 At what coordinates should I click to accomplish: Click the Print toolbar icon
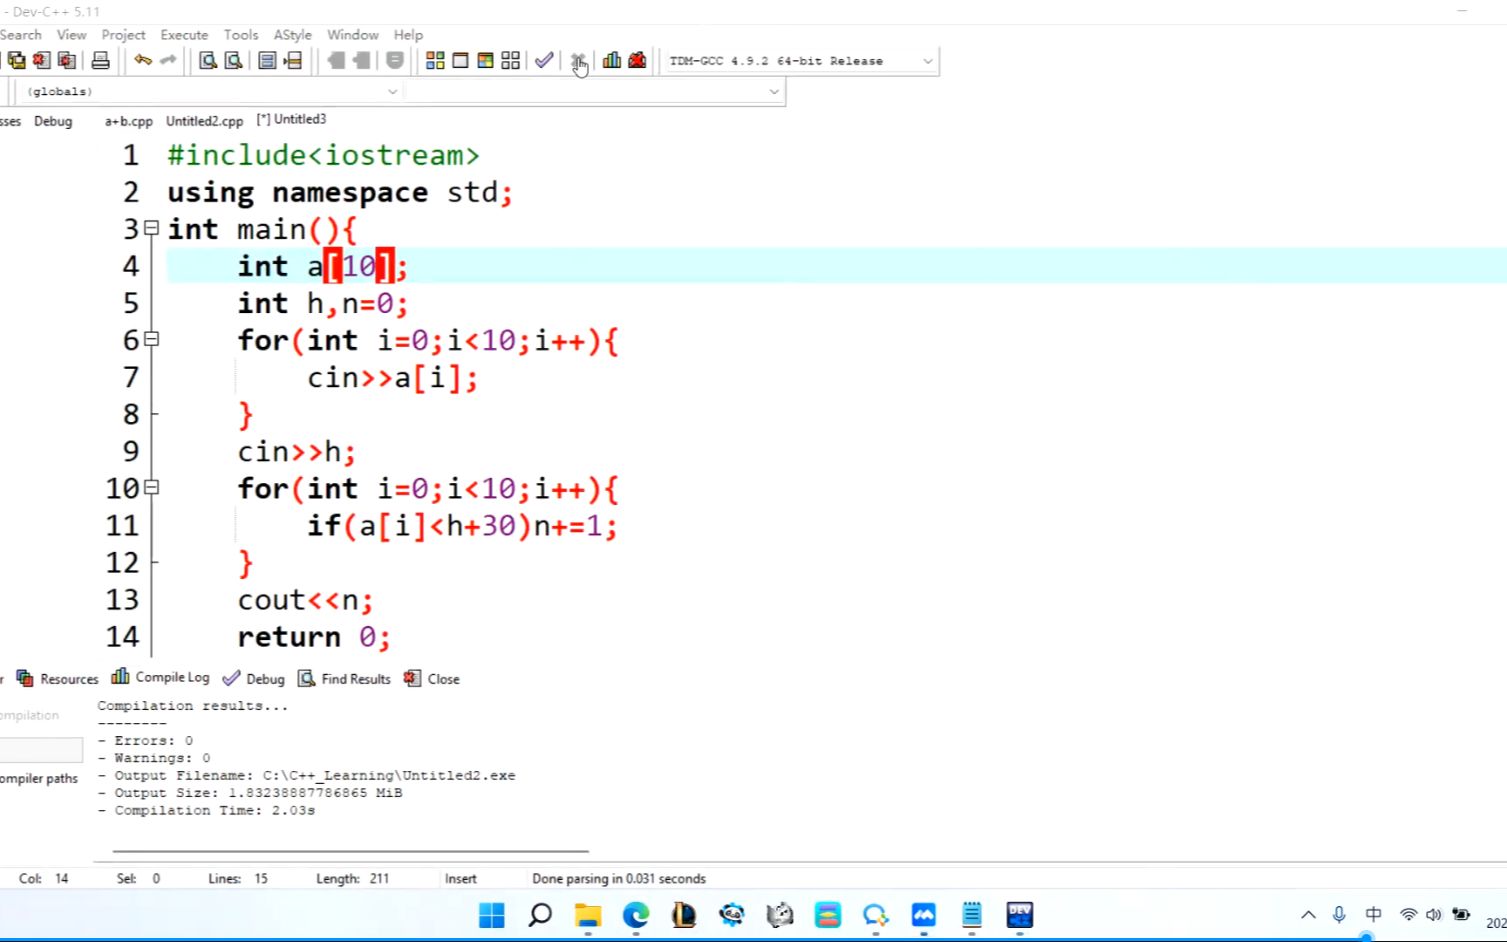tap(100, 61)
